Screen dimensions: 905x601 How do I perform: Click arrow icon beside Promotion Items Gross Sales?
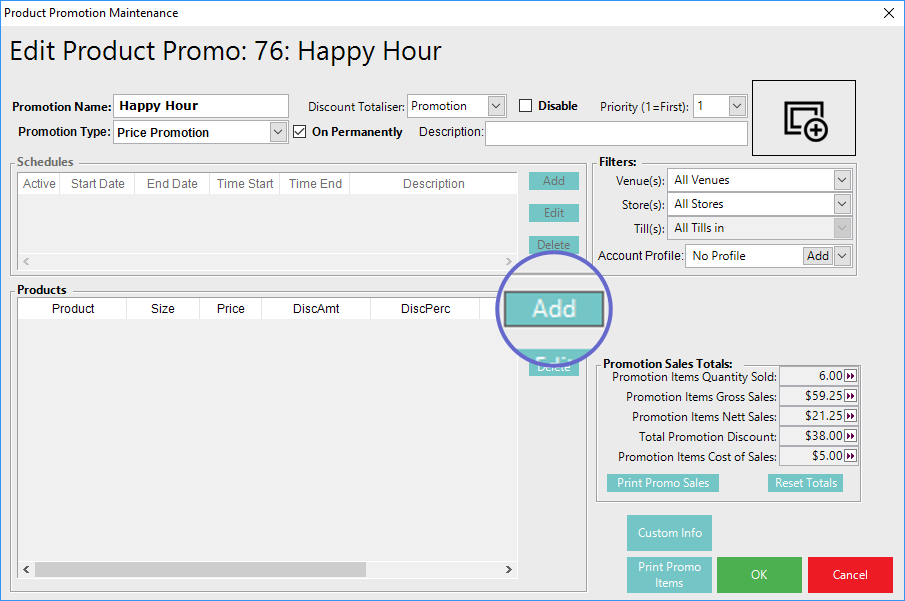851,396
